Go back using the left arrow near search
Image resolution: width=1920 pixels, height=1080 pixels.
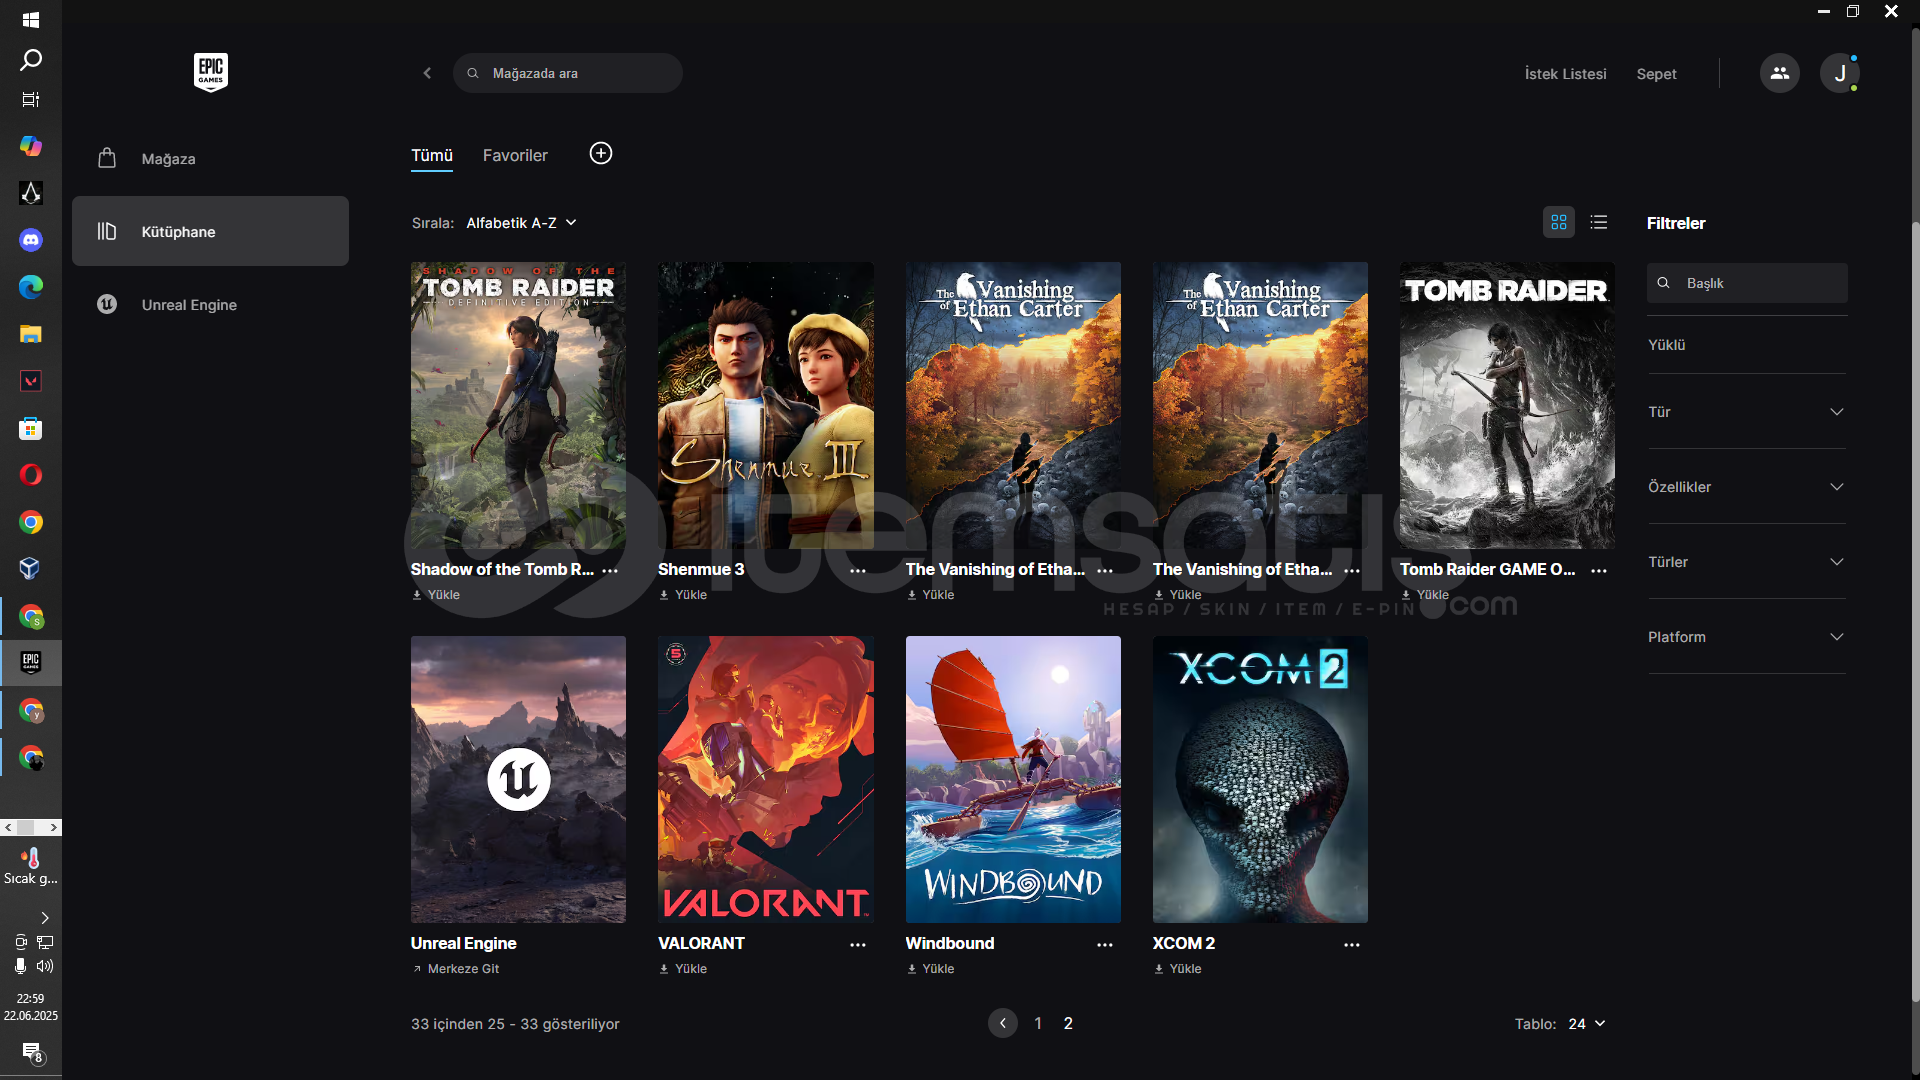[427, 73]
